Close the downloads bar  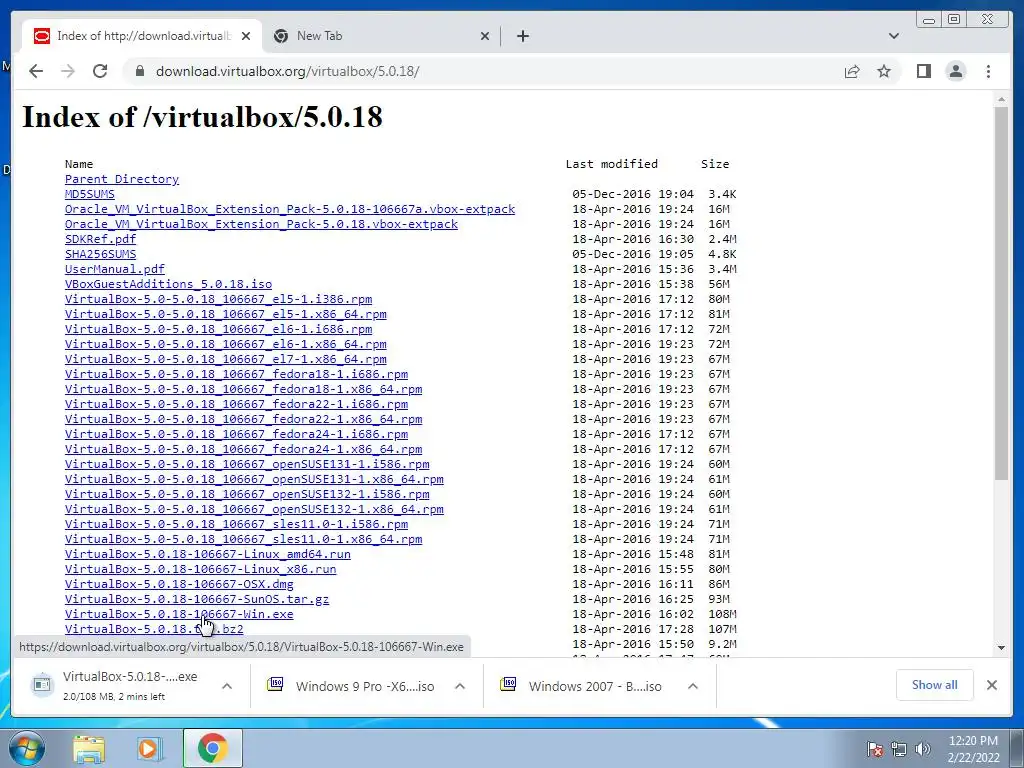[991, 684]
